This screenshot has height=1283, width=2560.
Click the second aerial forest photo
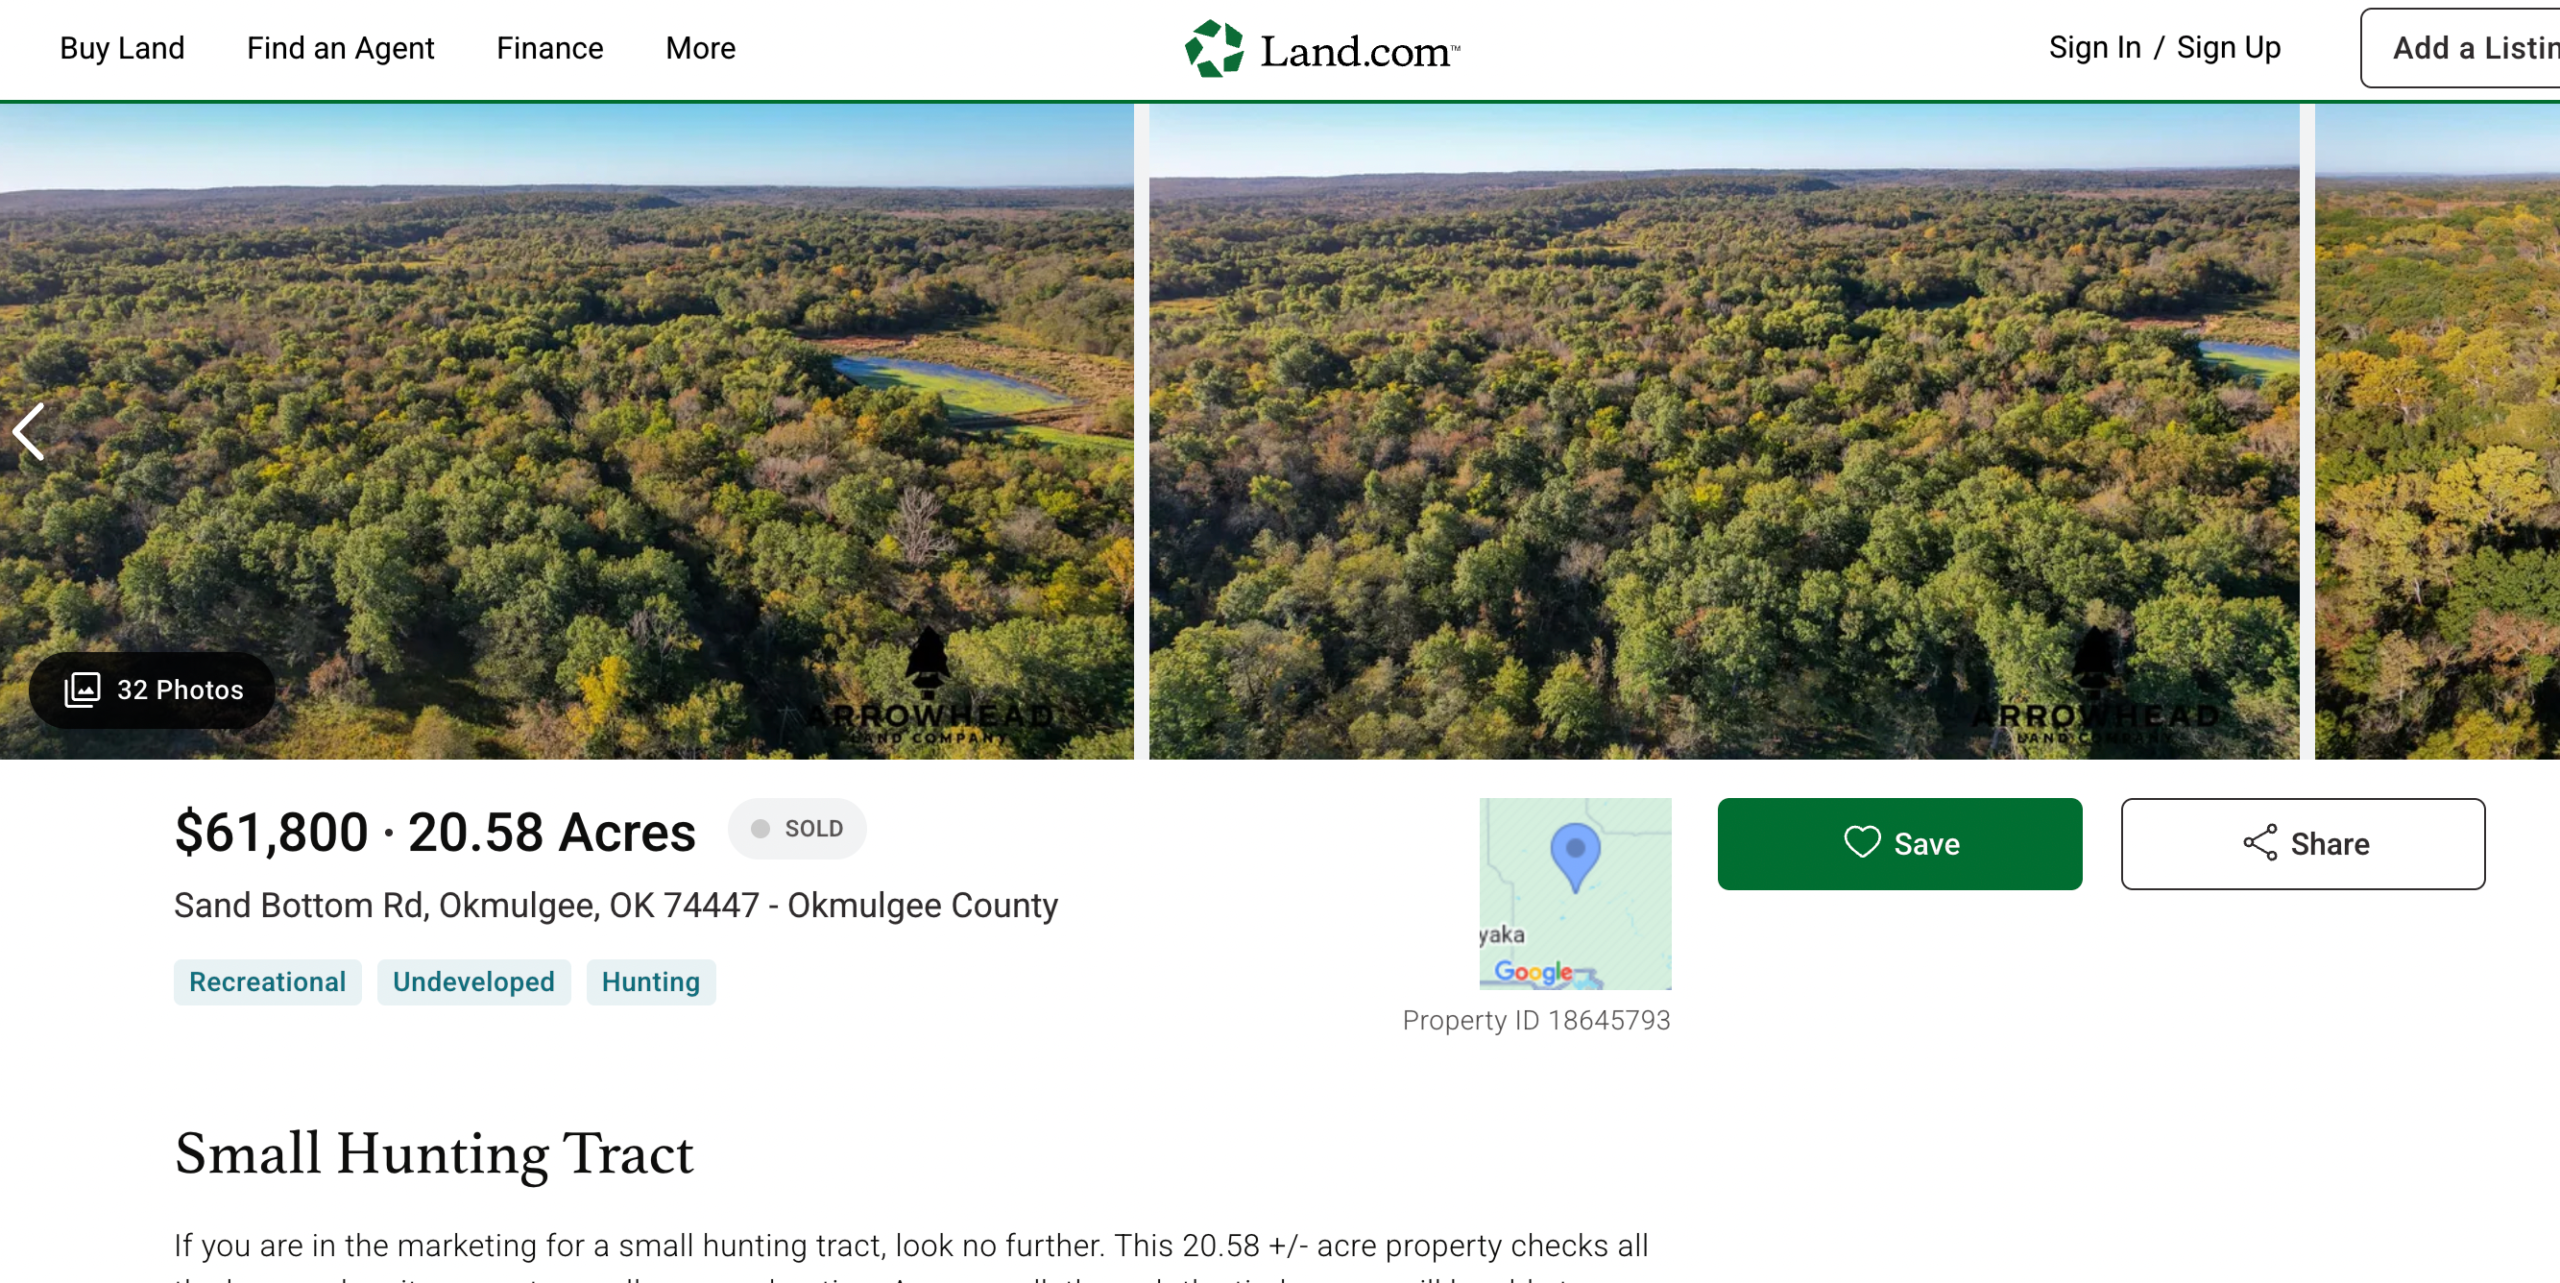pos(1723,430)
